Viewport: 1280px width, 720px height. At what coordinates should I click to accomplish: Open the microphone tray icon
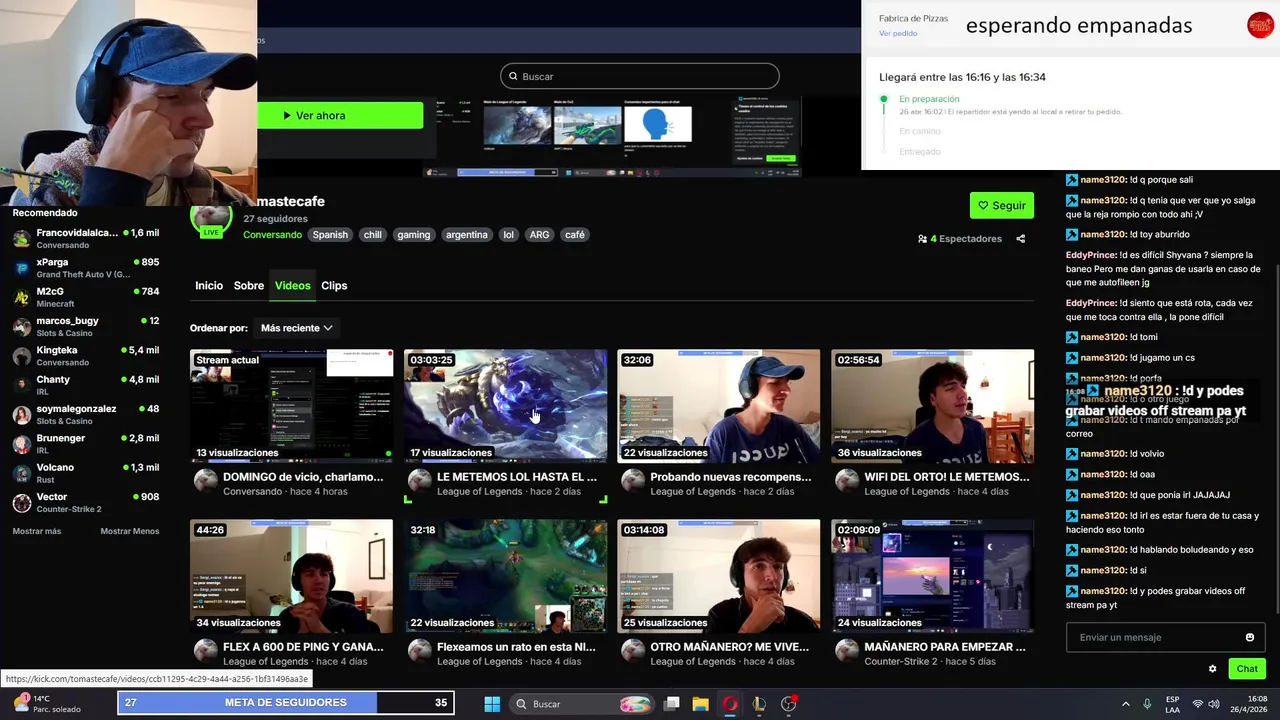[1147, 704]
